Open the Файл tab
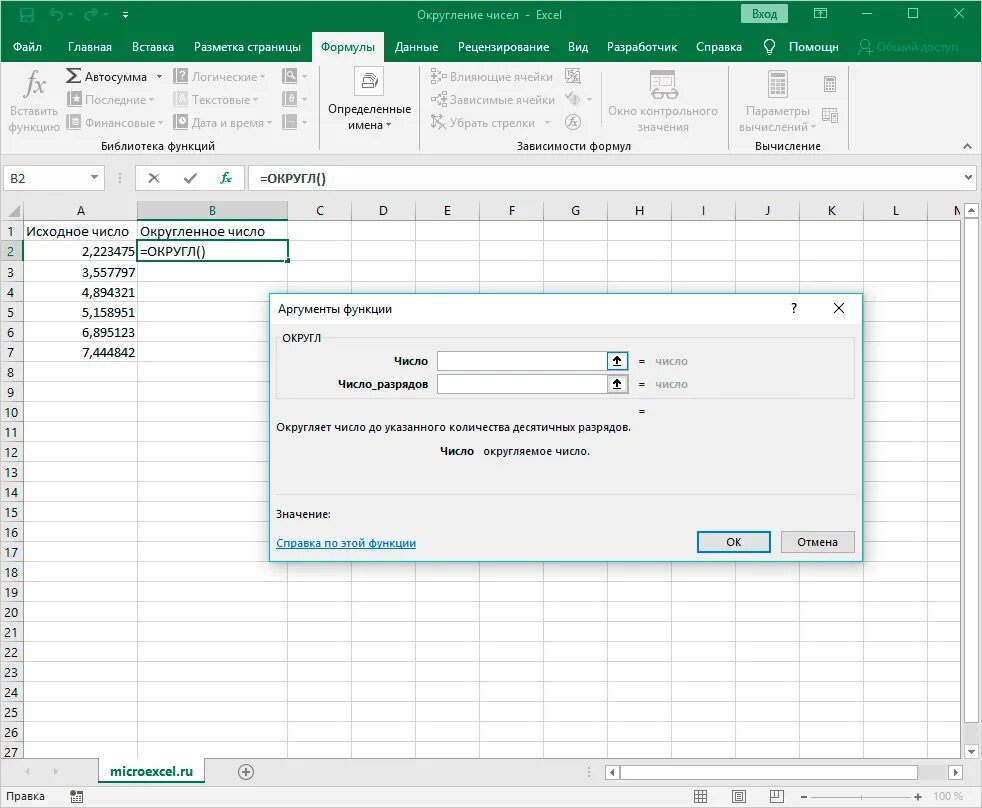 (x=27, y=47)
